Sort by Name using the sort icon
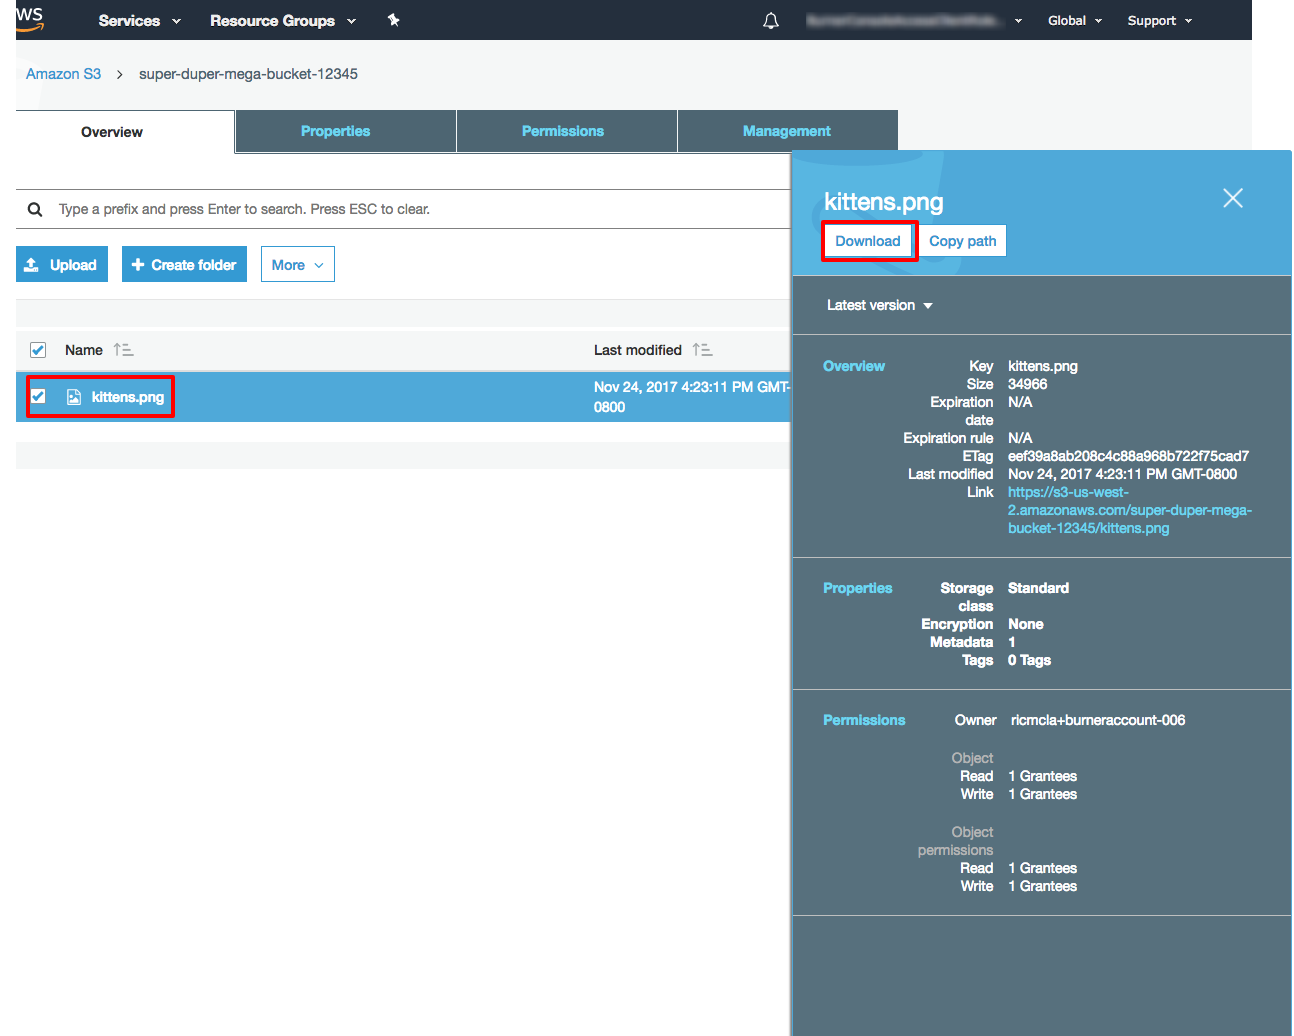 (123, 350)
